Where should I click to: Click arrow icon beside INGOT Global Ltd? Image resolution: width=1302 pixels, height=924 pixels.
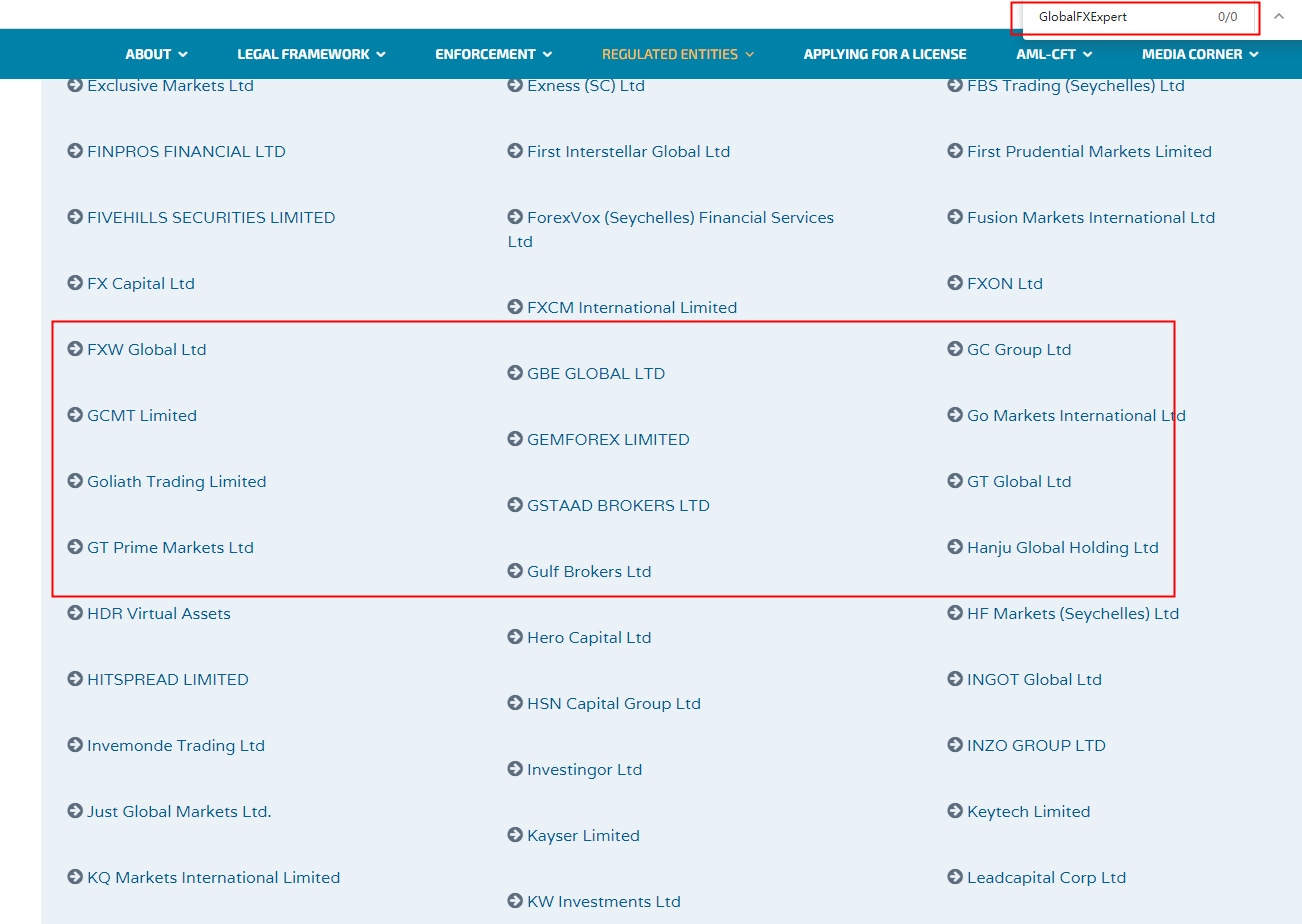pos(955,680)
